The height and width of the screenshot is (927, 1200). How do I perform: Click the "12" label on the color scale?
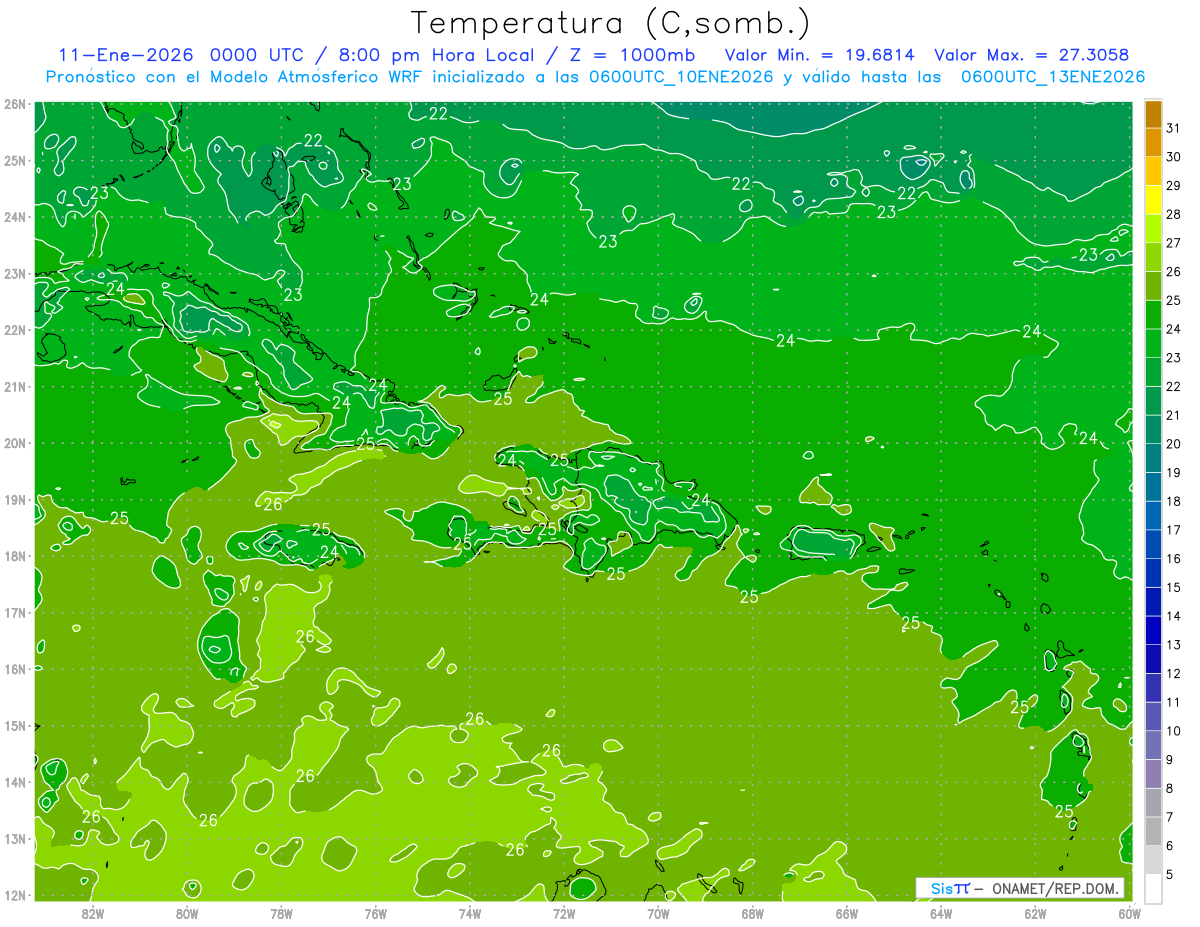click(x=1173, y=673)
